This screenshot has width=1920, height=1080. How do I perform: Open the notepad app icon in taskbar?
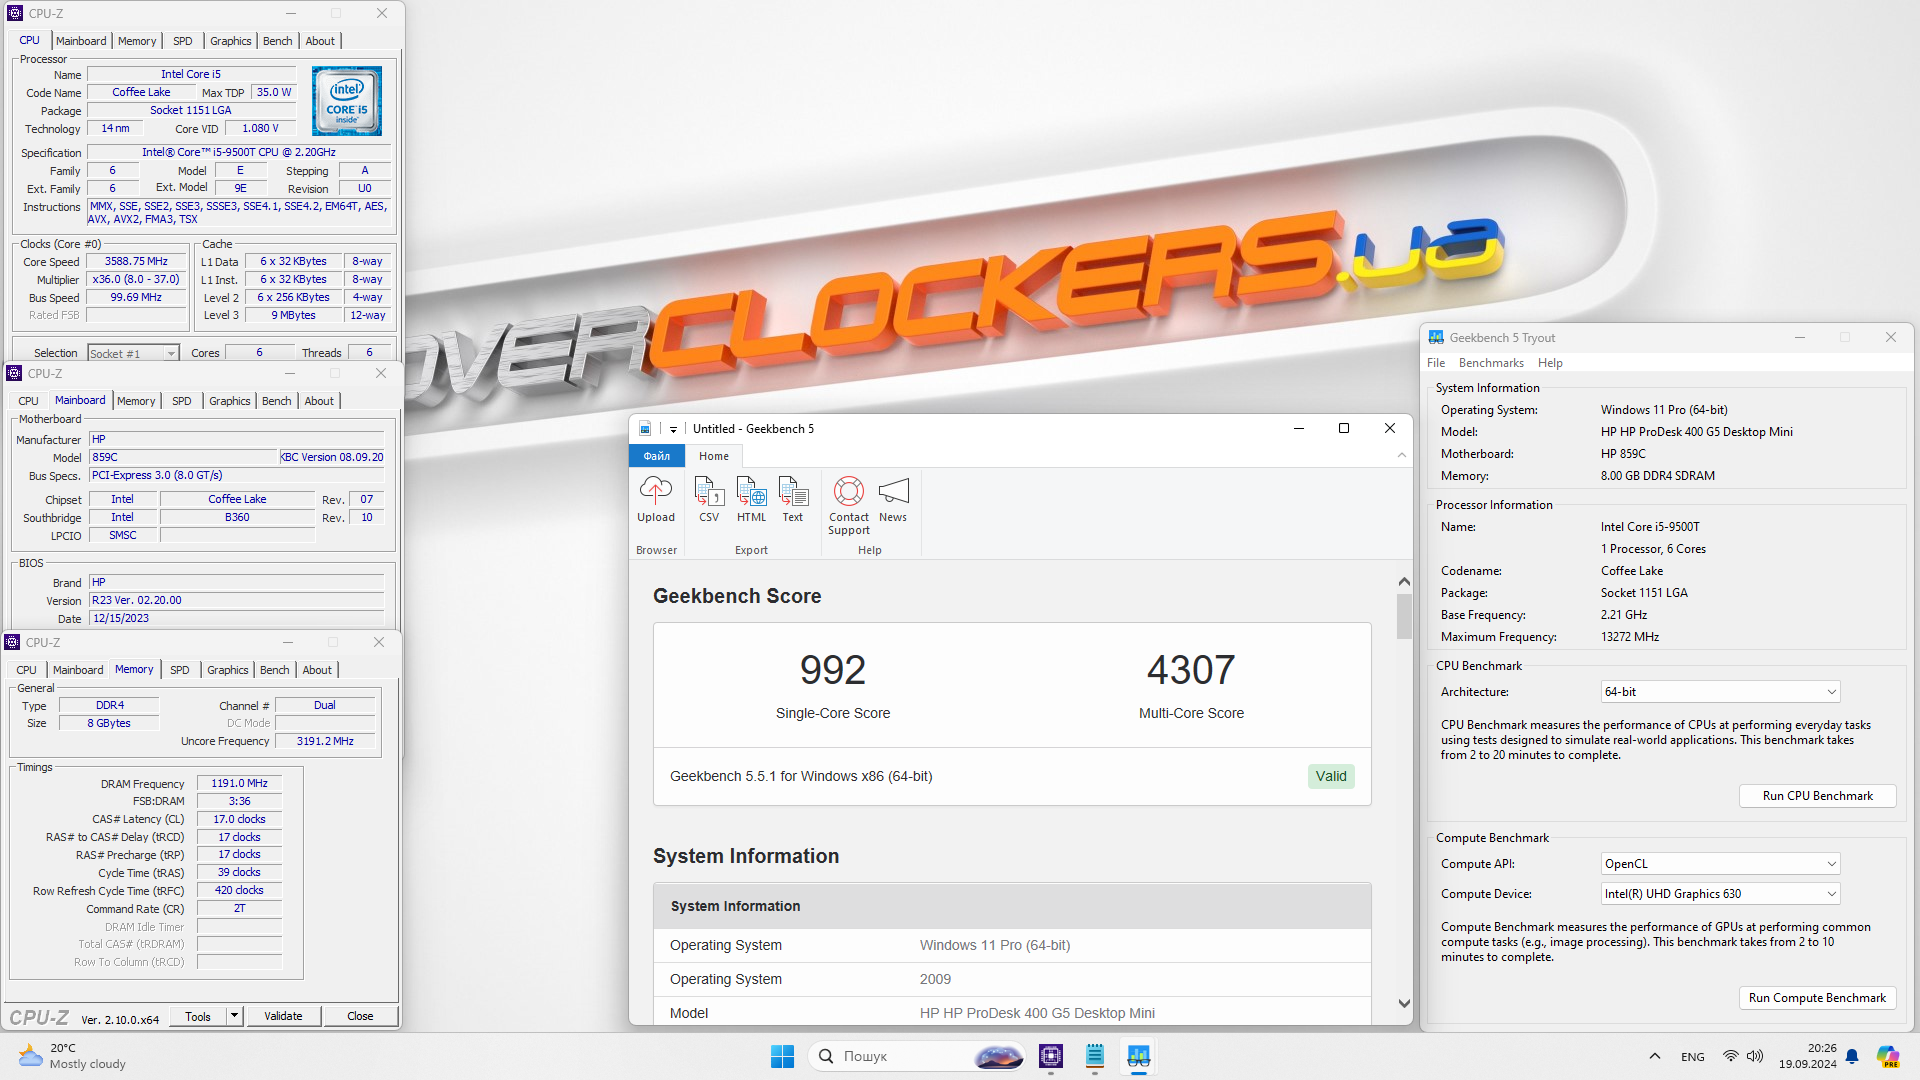(x=1095, y=1056)
